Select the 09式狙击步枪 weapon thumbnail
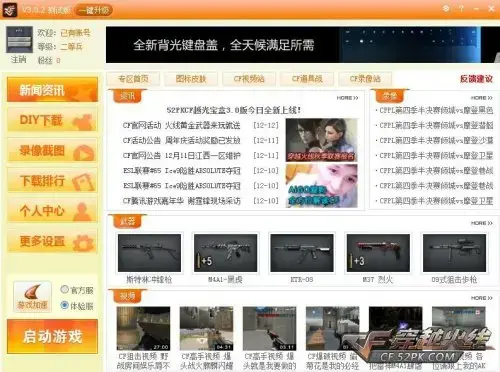This screenshot has height=372, width=500. pos(454,253)
